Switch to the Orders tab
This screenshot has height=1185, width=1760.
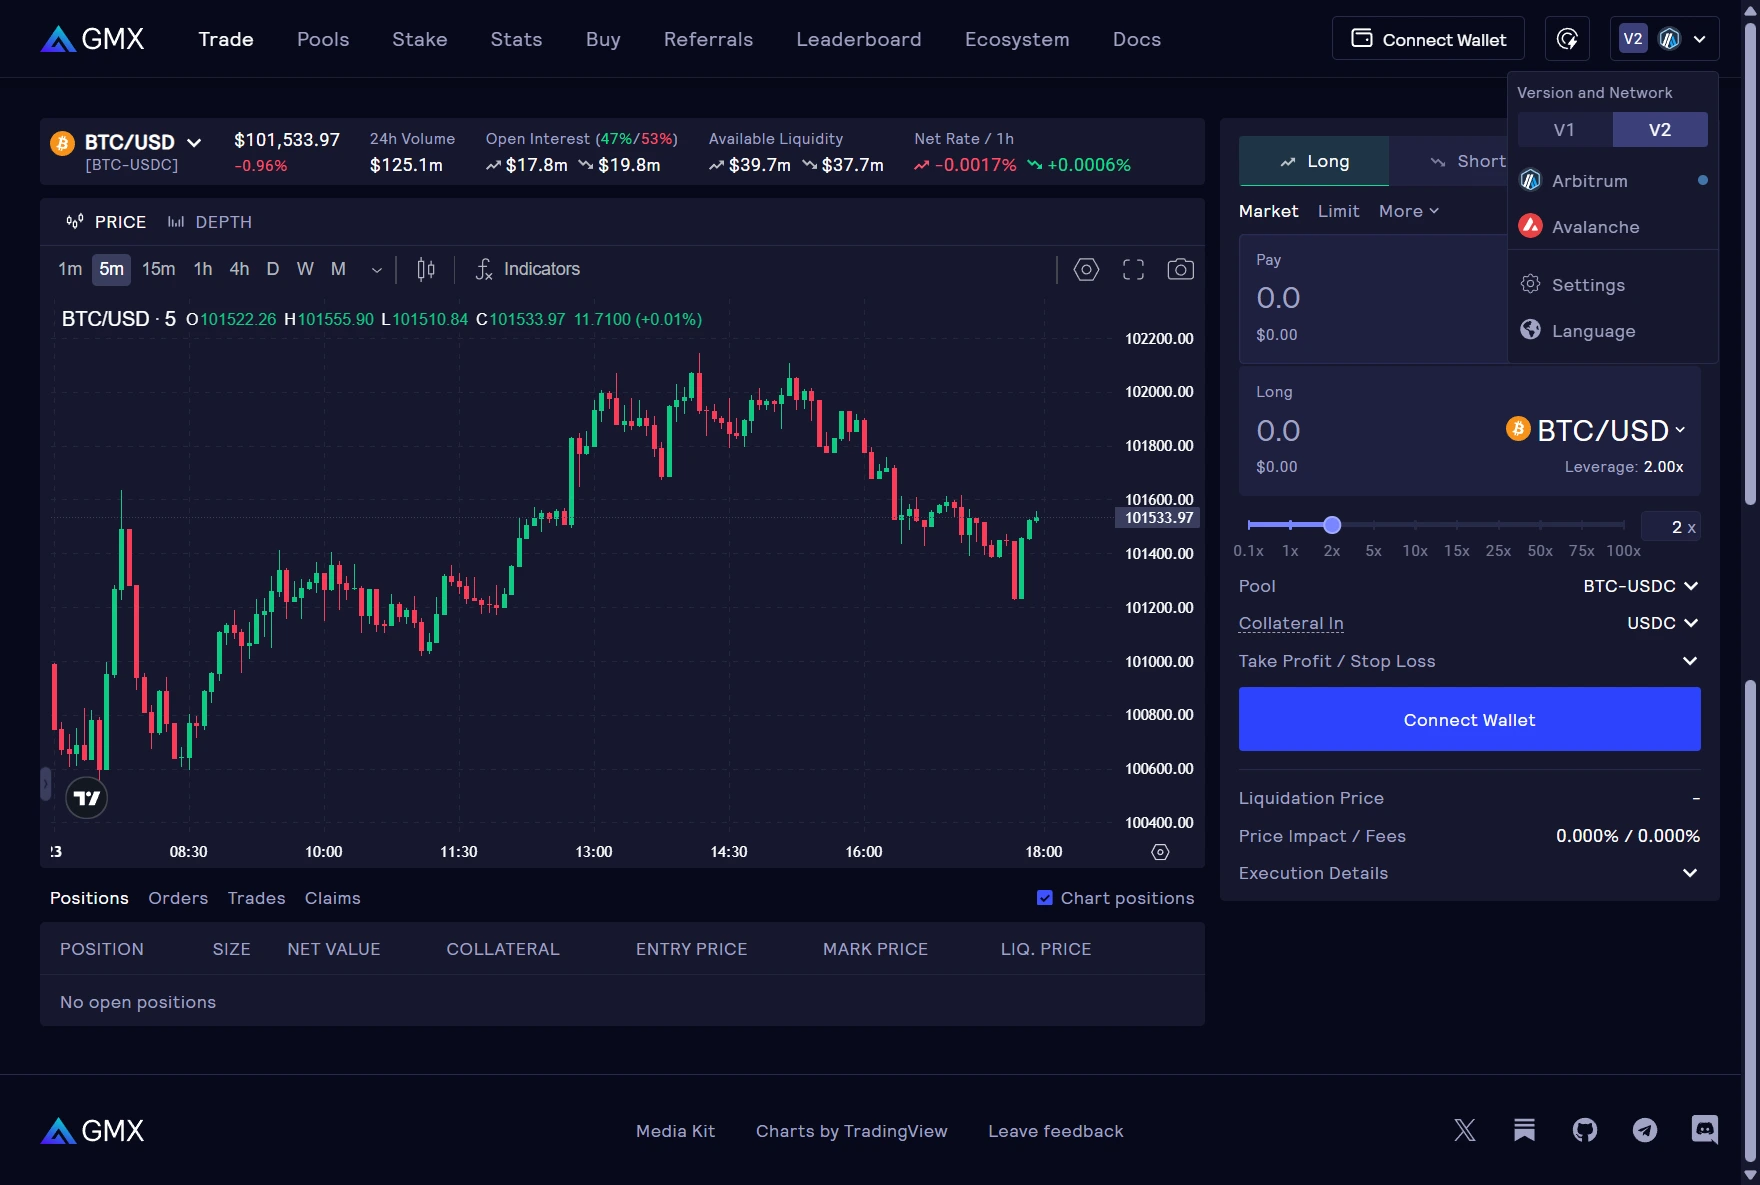click(178, 898)
